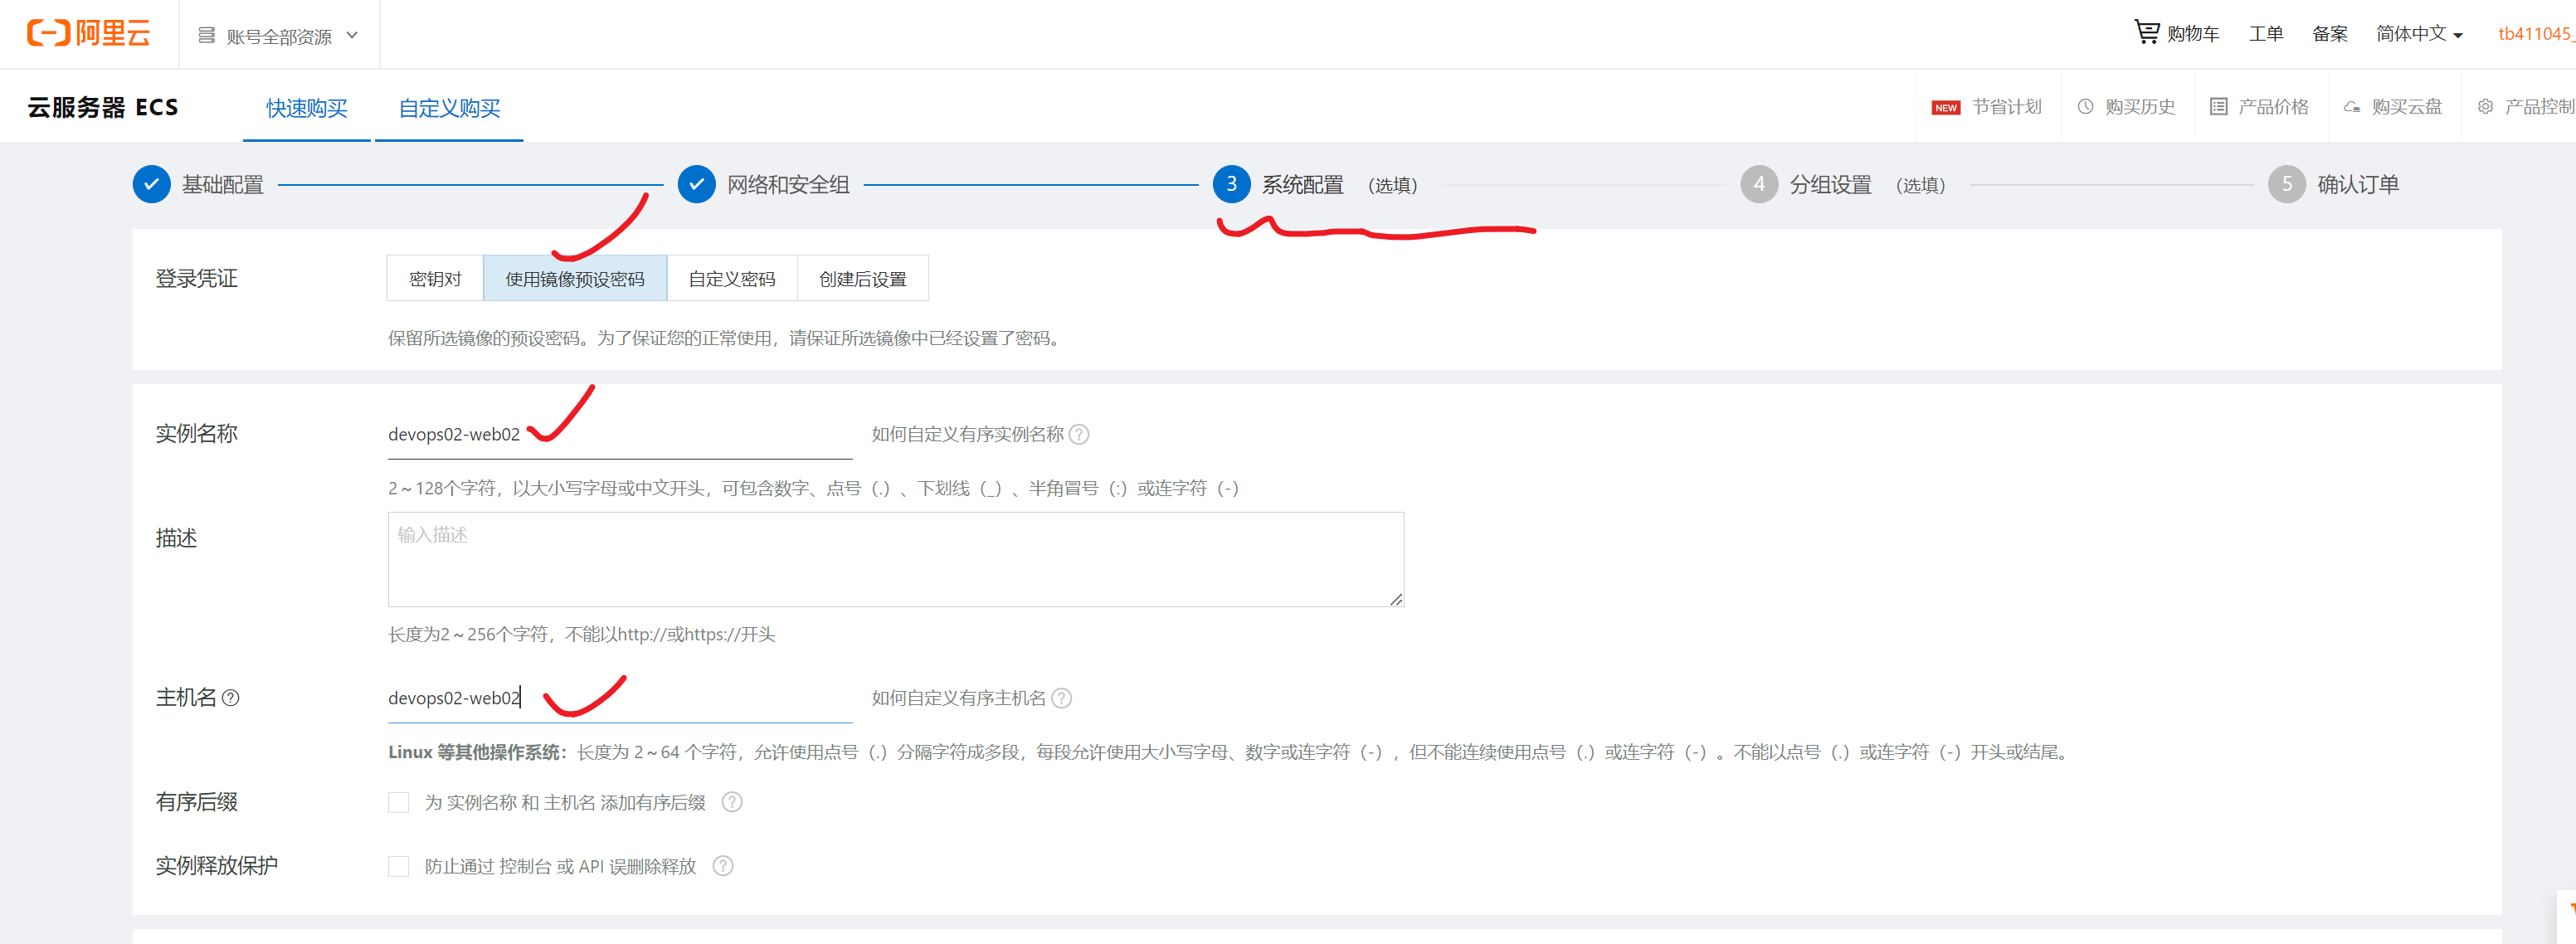This screenshot has height=944, width=2576.
Task: Enable instance release protection checkbox
Action: (399, 866)
